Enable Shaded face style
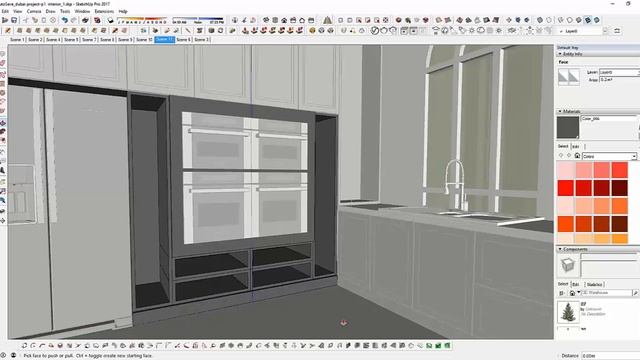Image resolution: width=640 pixels, height=360 pixels. pyautogui.click(x=578, y=20)
